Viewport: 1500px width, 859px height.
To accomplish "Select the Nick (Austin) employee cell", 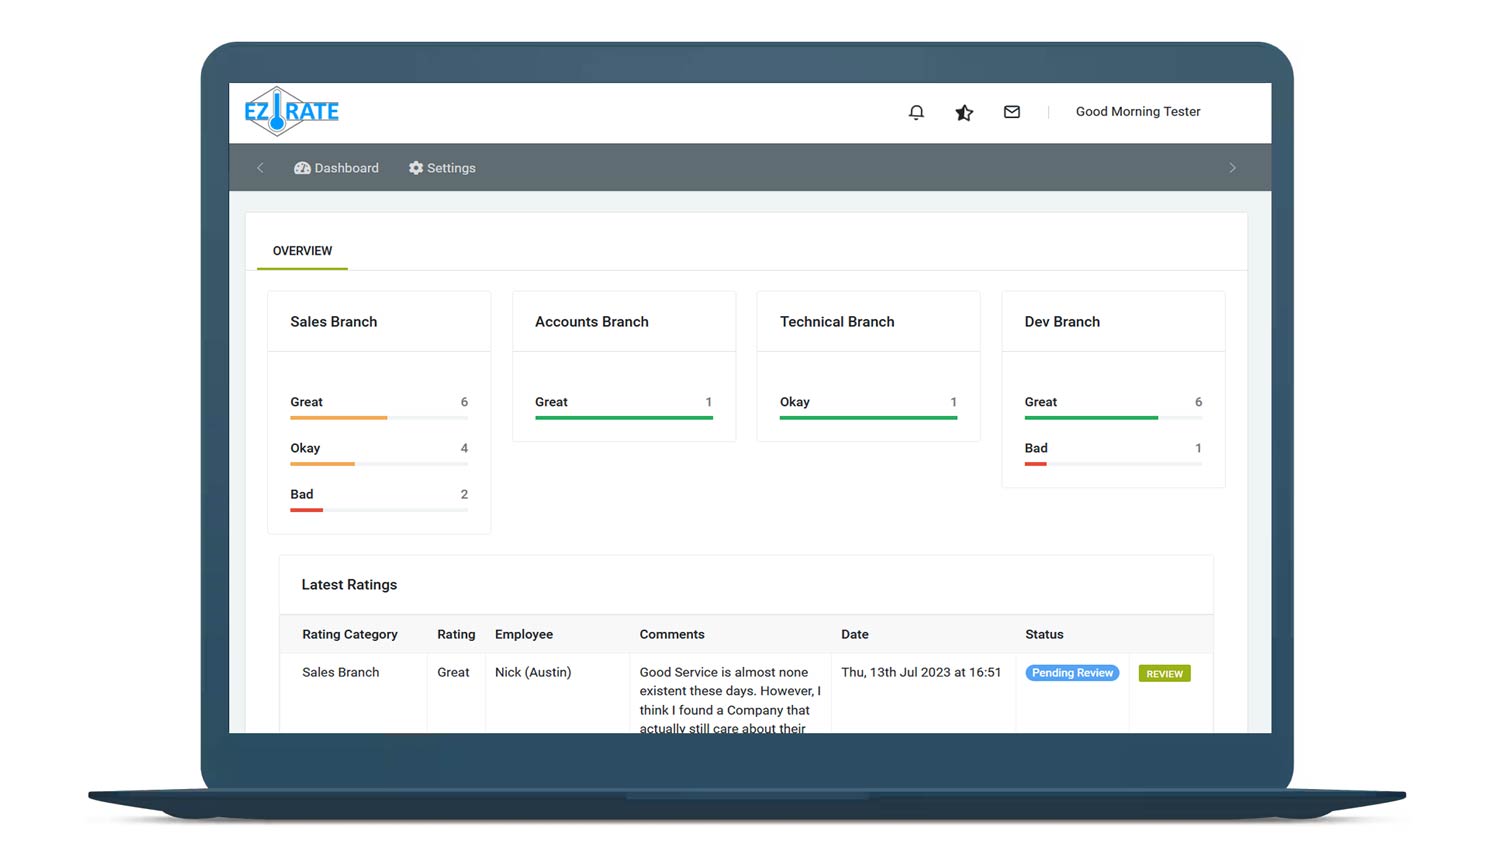I will tap(533, 672).
